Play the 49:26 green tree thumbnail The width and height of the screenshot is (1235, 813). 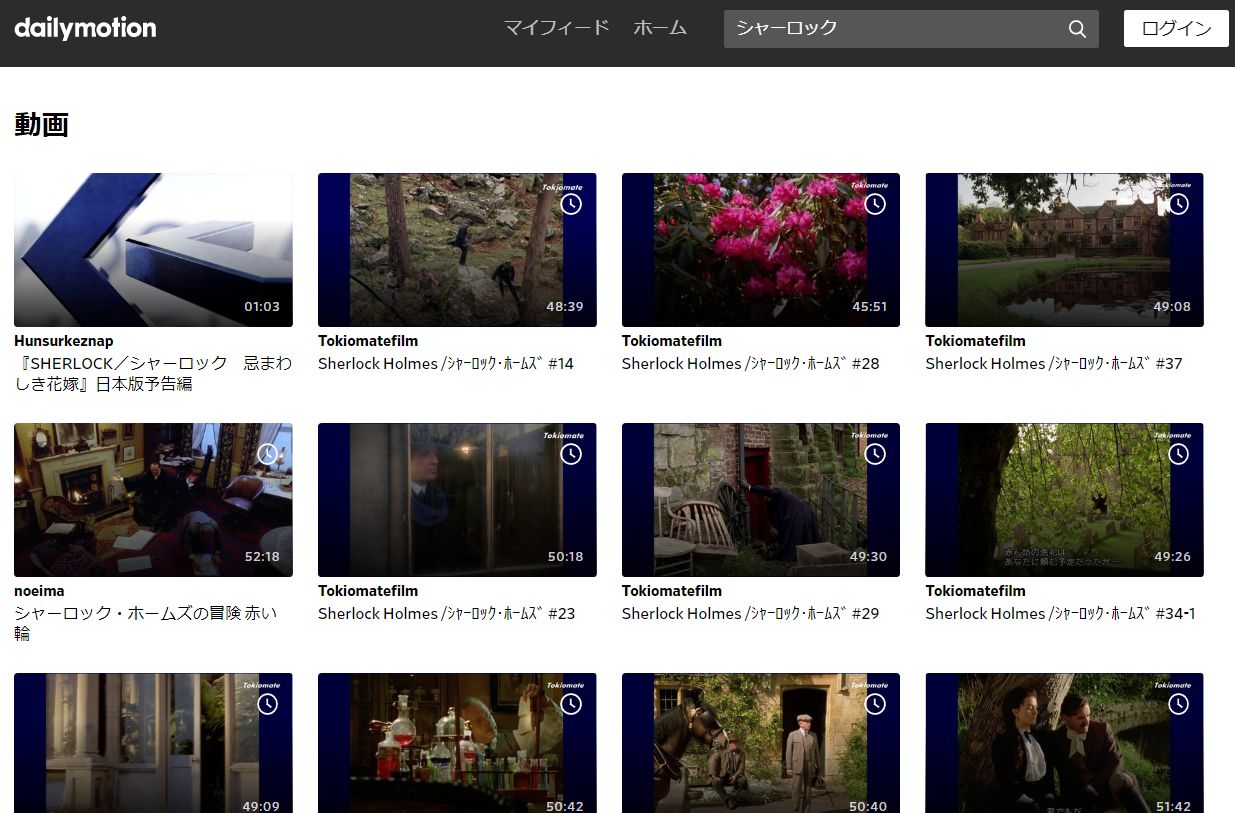click(1065, 500)
